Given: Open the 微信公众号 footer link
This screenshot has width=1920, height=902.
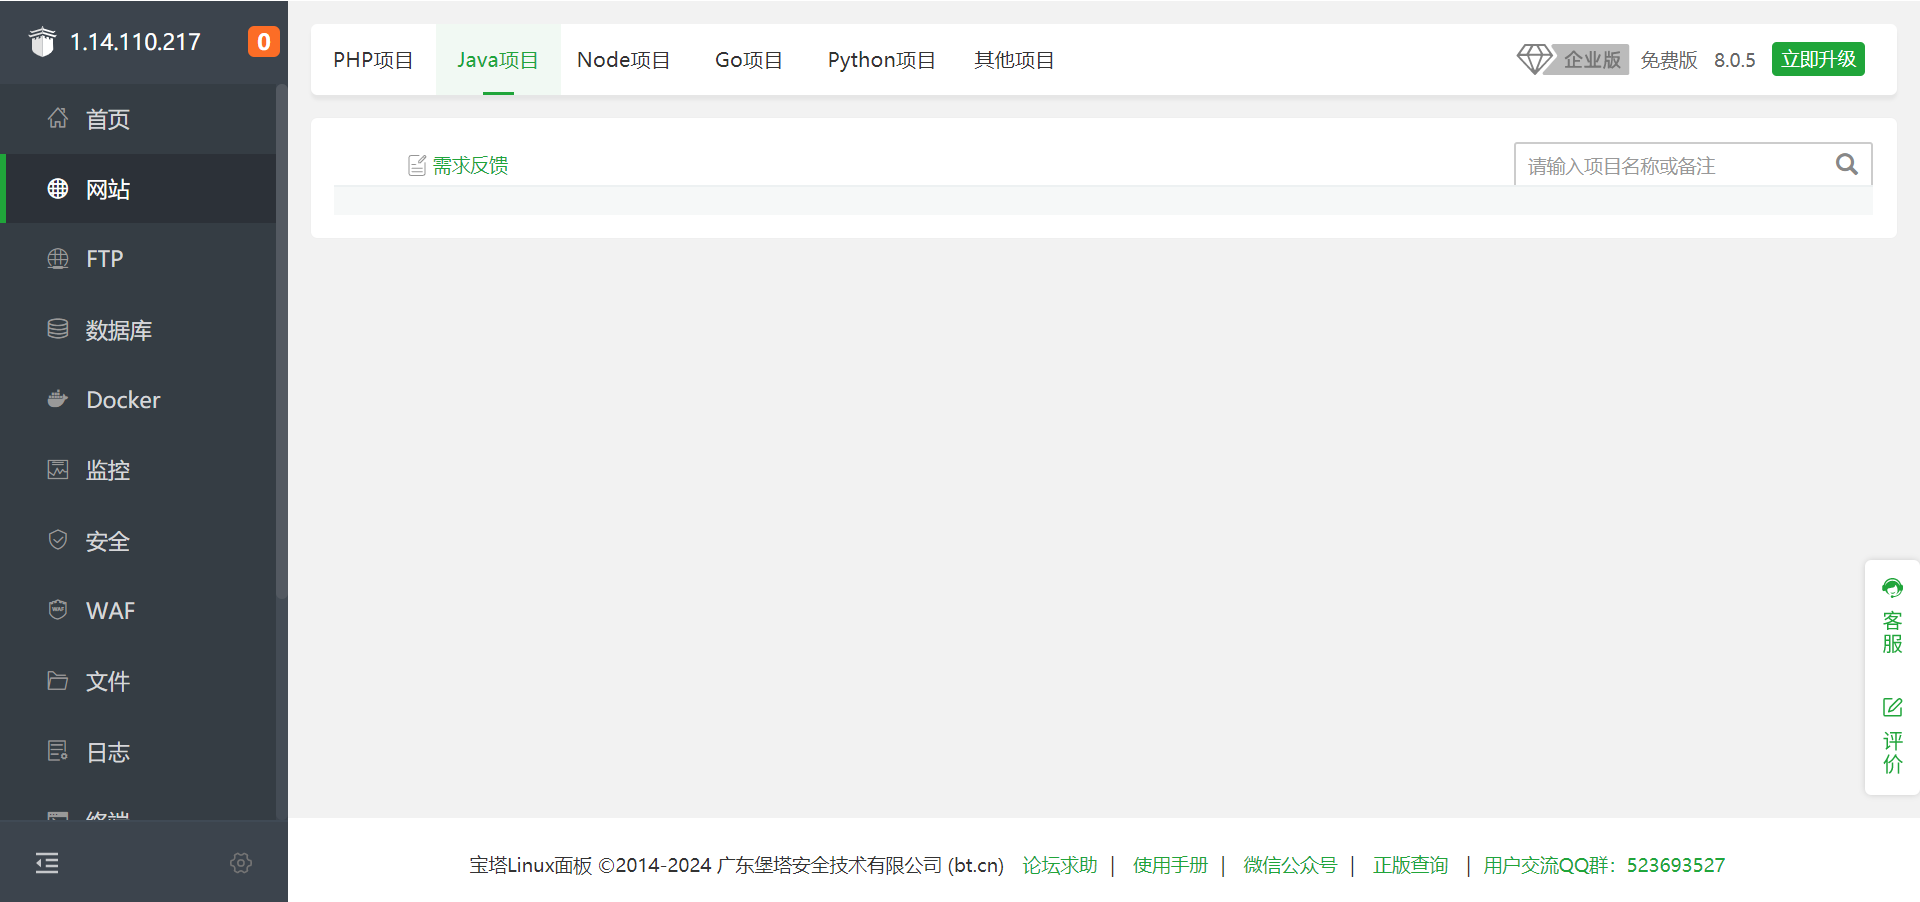Looking at the screenshot, I should [1290, 865].
